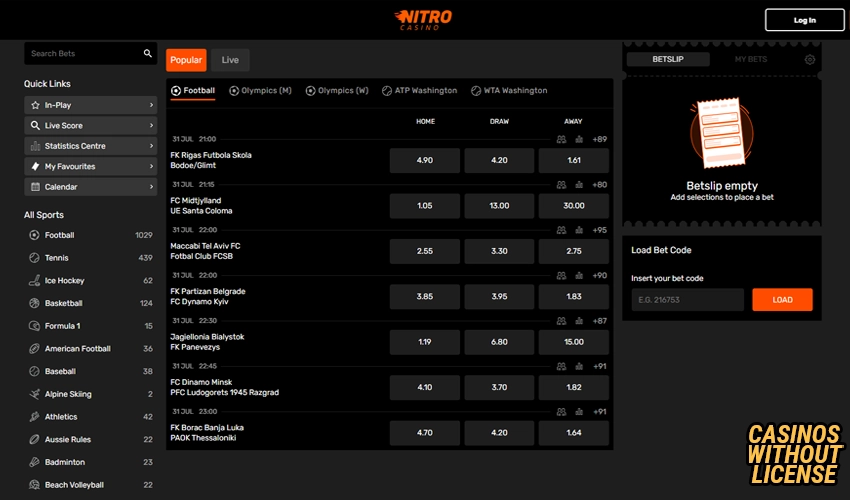Image resolution: width=850 pixels, height=500 pixels.
Task: Click the Statistics Centre chart icon
Action: point(35,146)
